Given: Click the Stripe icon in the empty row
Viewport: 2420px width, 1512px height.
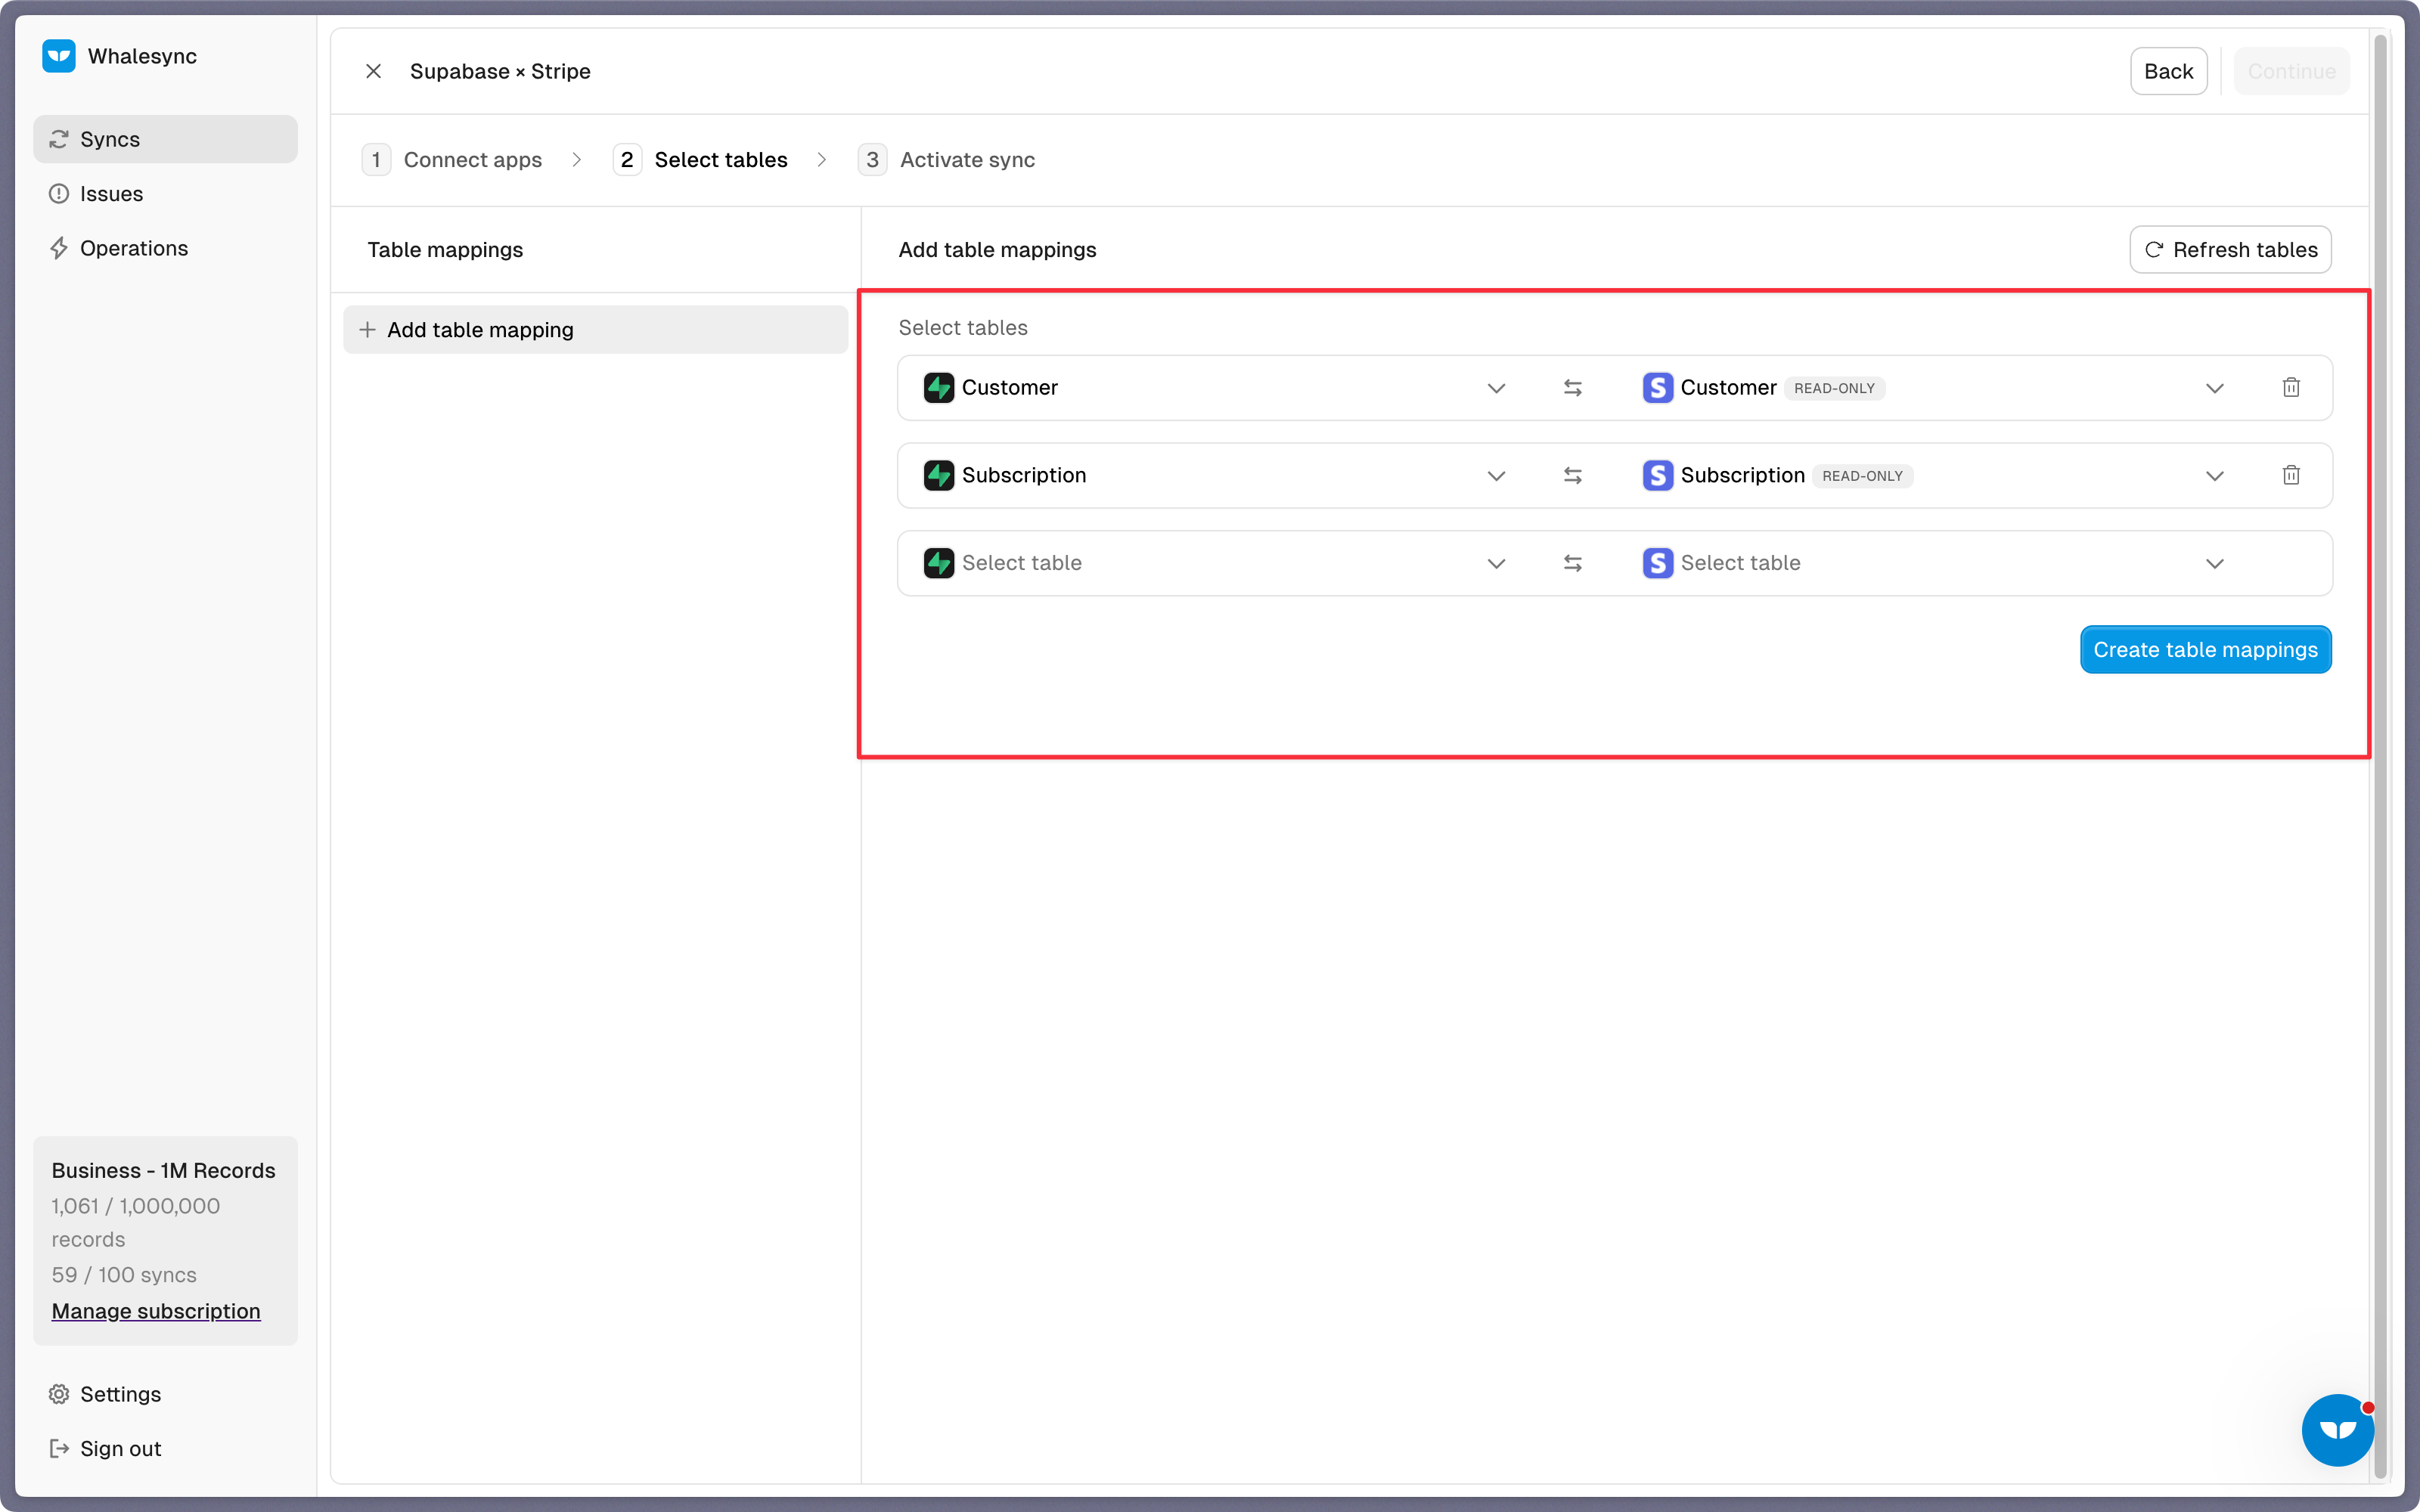Looking at the screenshot, I should point(1658,563).
